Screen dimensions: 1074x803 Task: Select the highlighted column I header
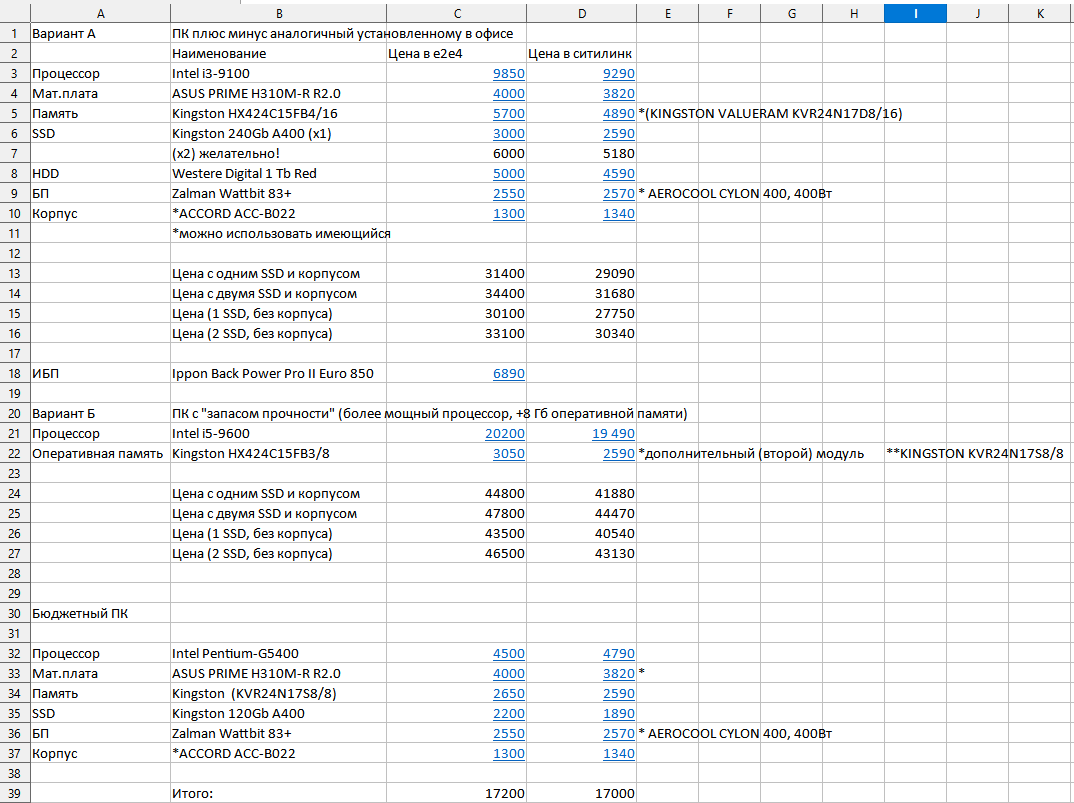915,13
